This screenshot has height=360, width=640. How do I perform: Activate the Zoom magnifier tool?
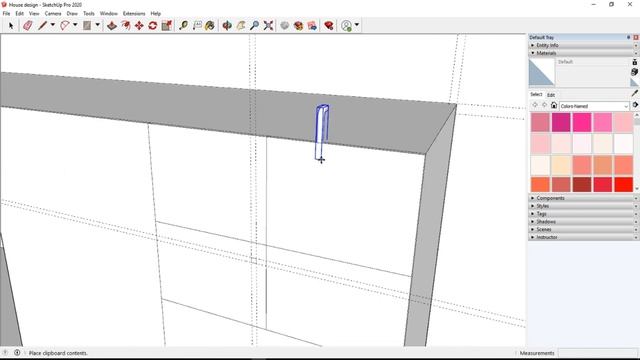[254, 25]
